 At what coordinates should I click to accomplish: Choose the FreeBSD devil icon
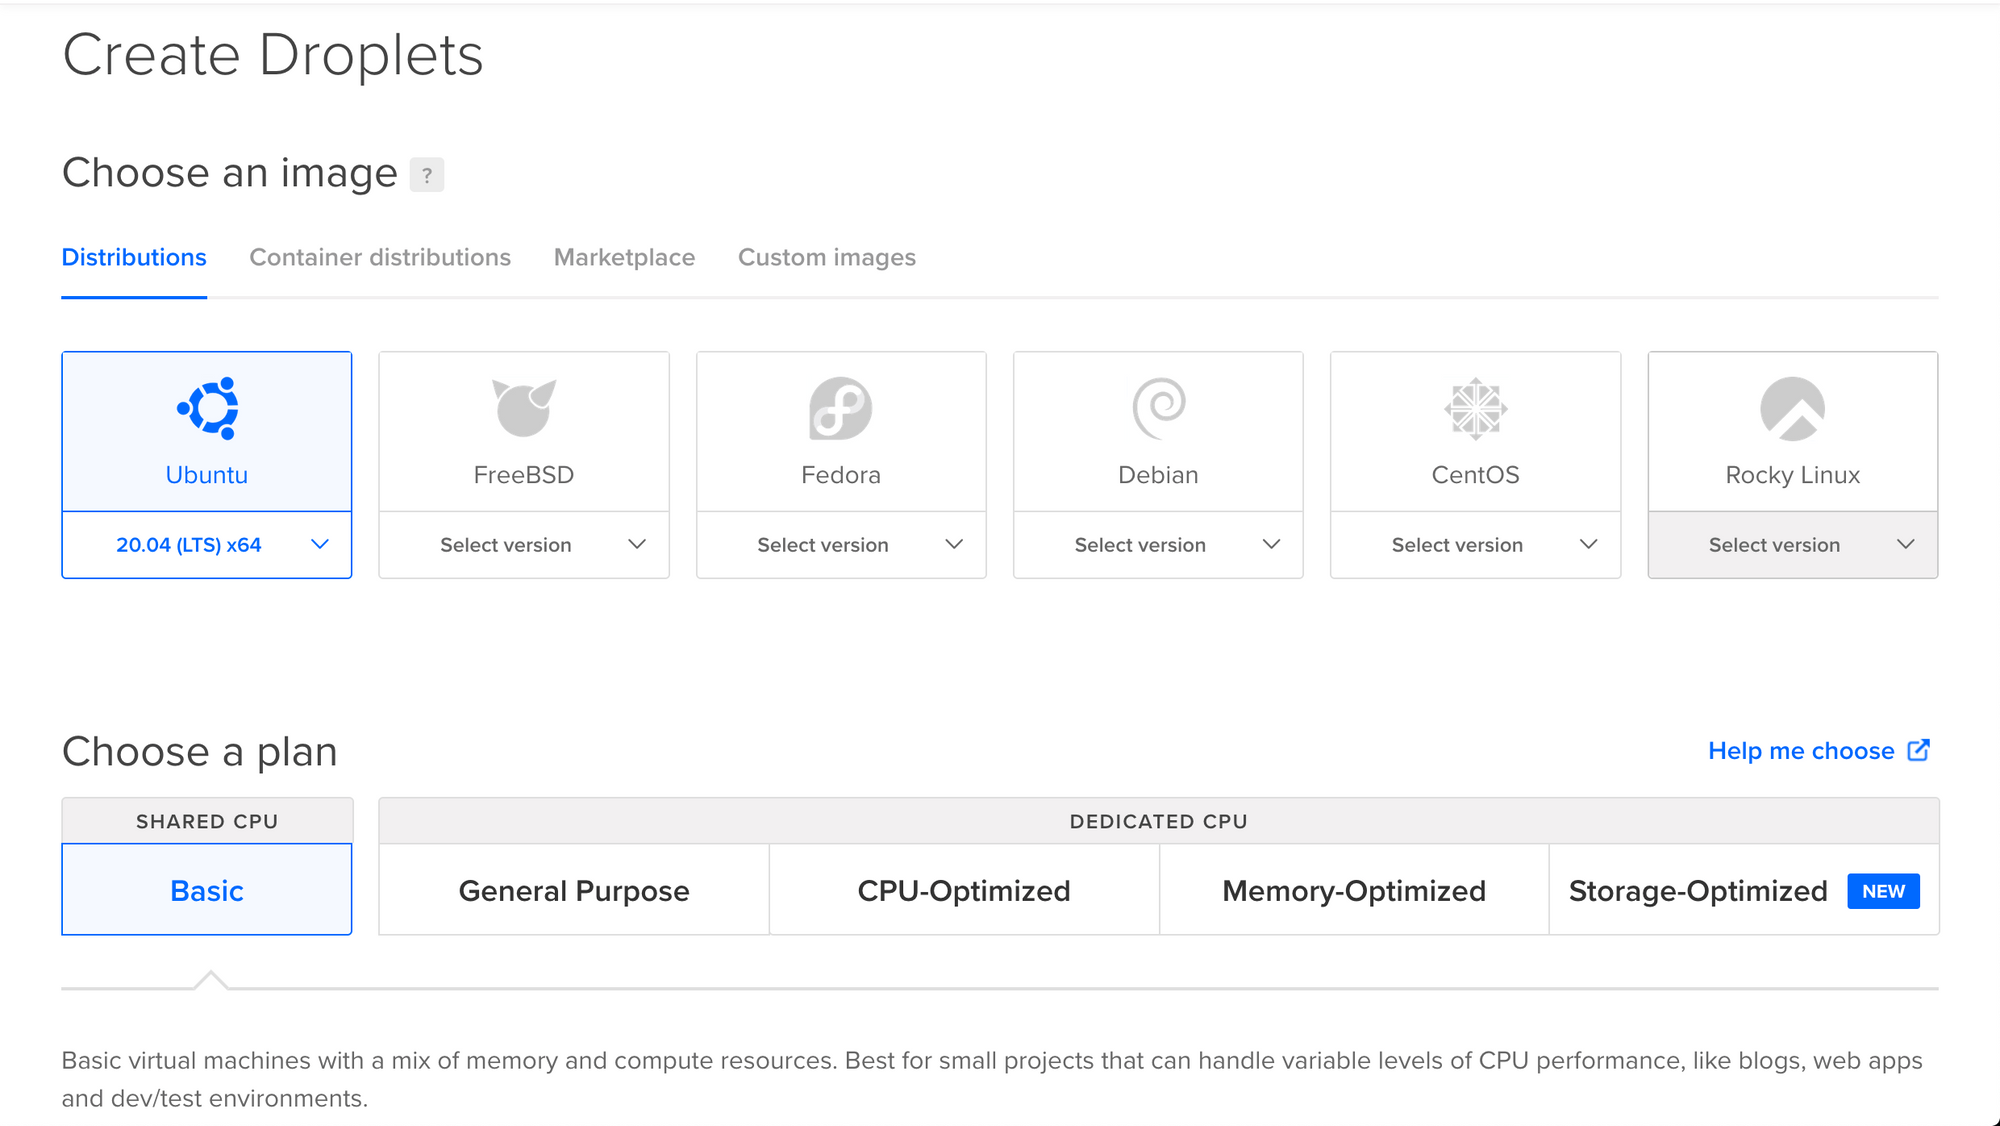[524, 408]
